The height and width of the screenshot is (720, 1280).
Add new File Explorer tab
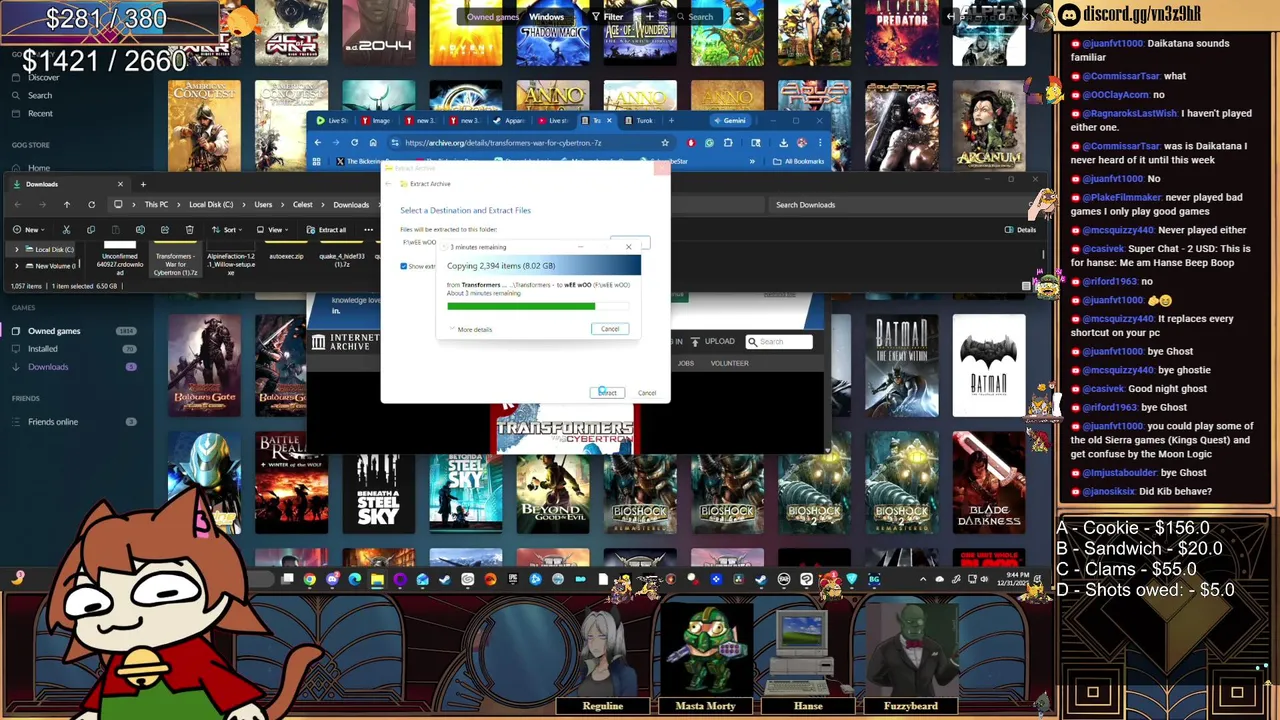143,184
